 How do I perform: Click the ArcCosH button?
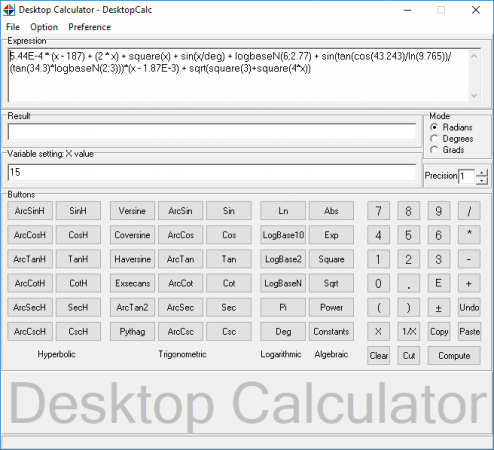[x=30, y=235]
